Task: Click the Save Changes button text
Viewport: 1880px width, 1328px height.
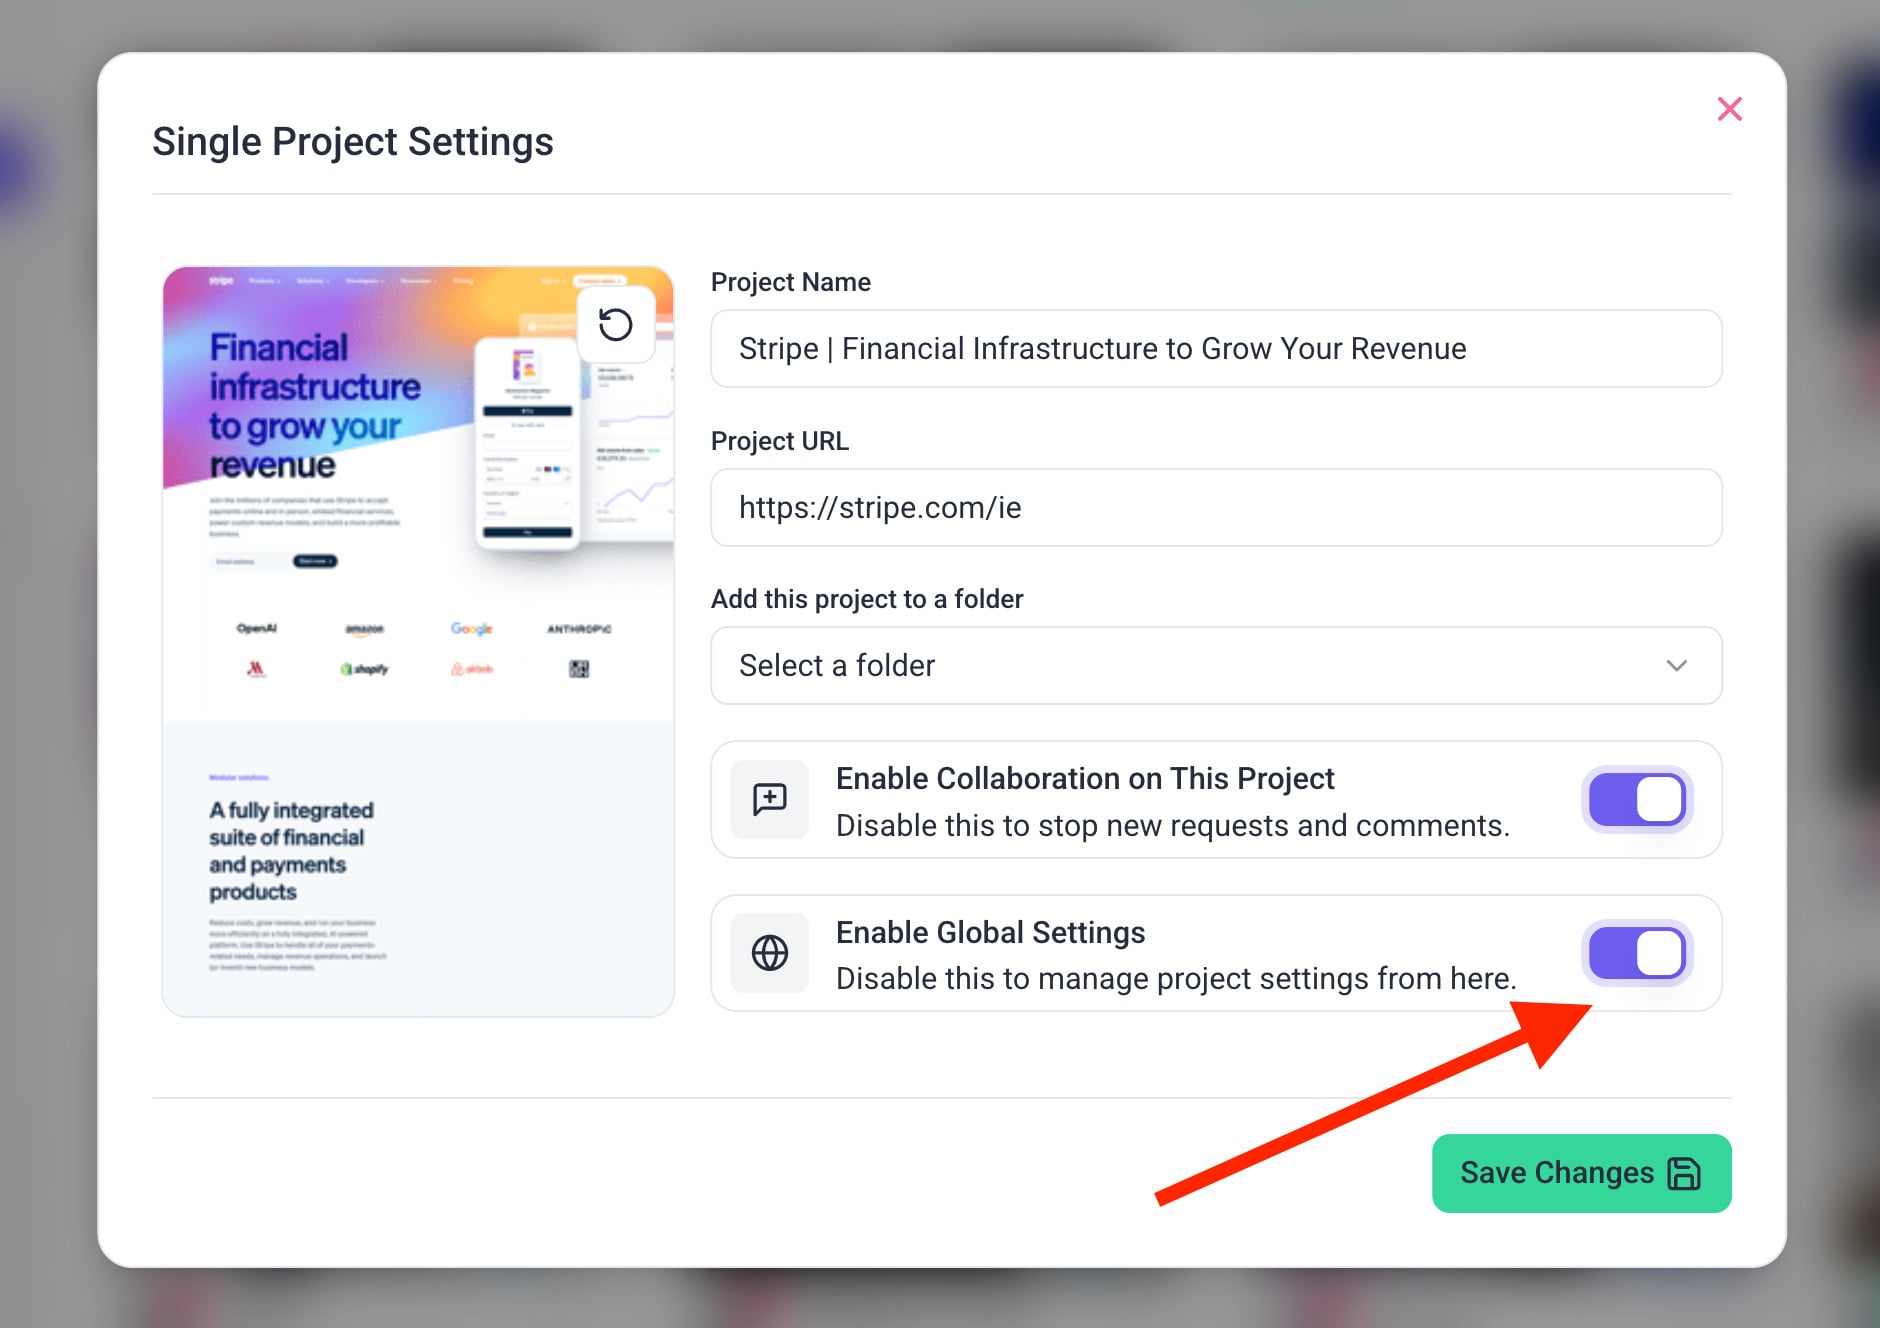Action: (1556, 1173)
